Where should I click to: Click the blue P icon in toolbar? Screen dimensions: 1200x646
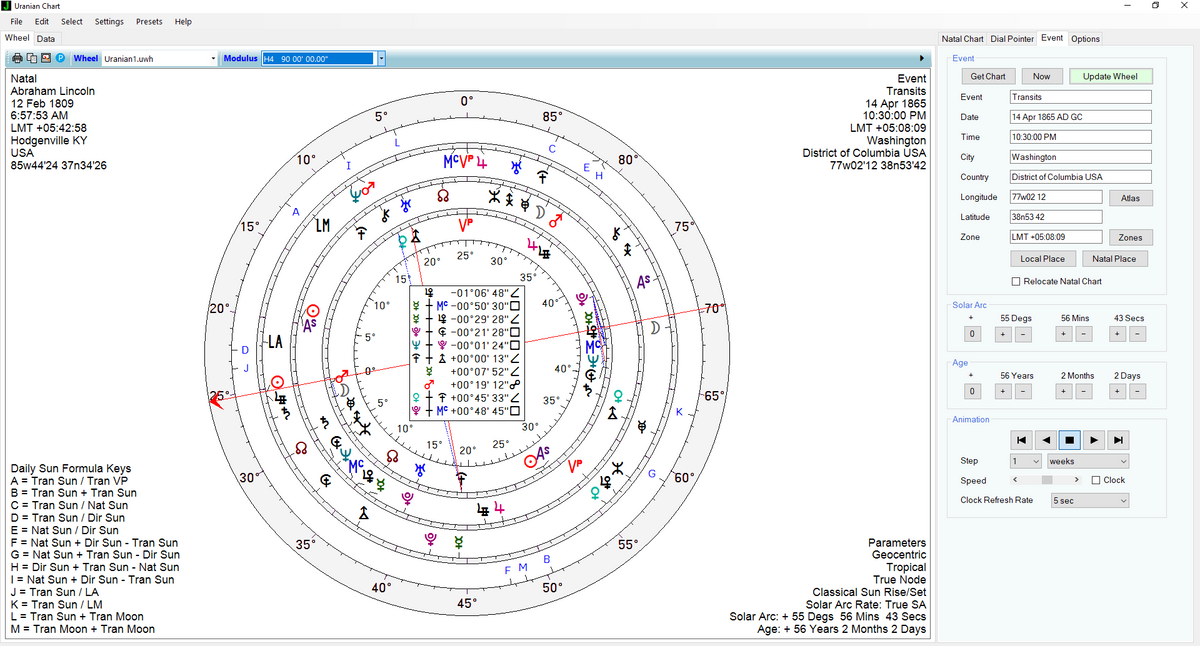click(x=60, y=59)
